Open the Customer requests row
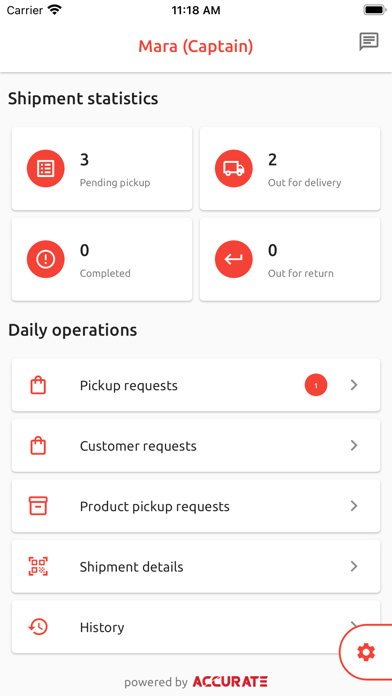This screenshot has width=392, height=696. 196,445
